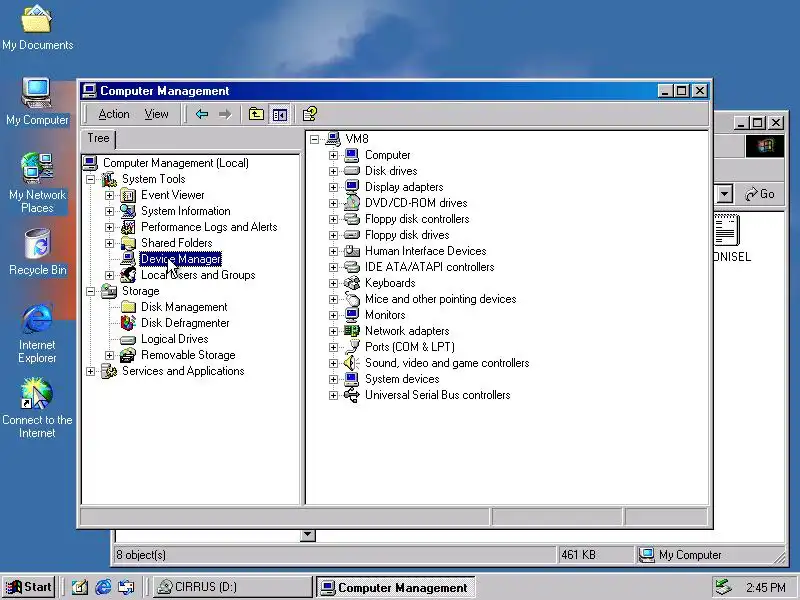Click the Go button in background window
Viewport: 800px width, 600px height.
point(760,194)
